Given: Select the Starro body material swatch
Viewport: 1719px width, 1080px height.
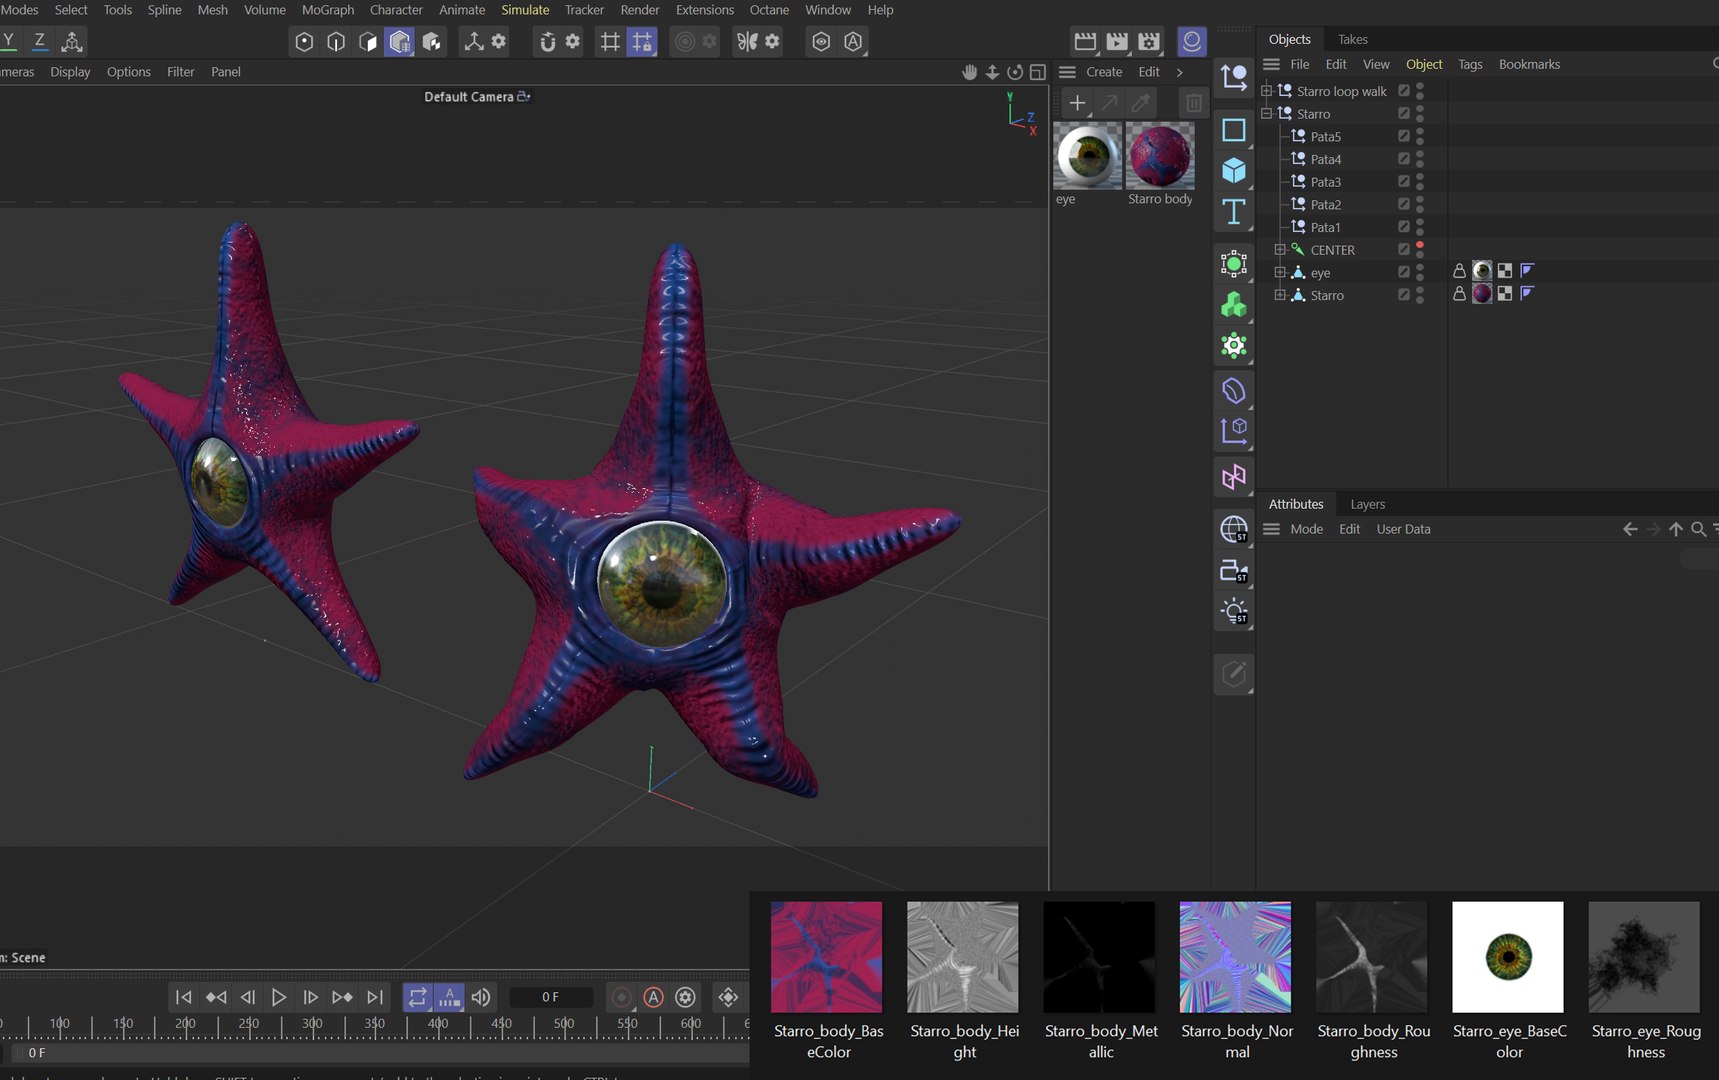Looking at the screenshot, I should 1160,156.
